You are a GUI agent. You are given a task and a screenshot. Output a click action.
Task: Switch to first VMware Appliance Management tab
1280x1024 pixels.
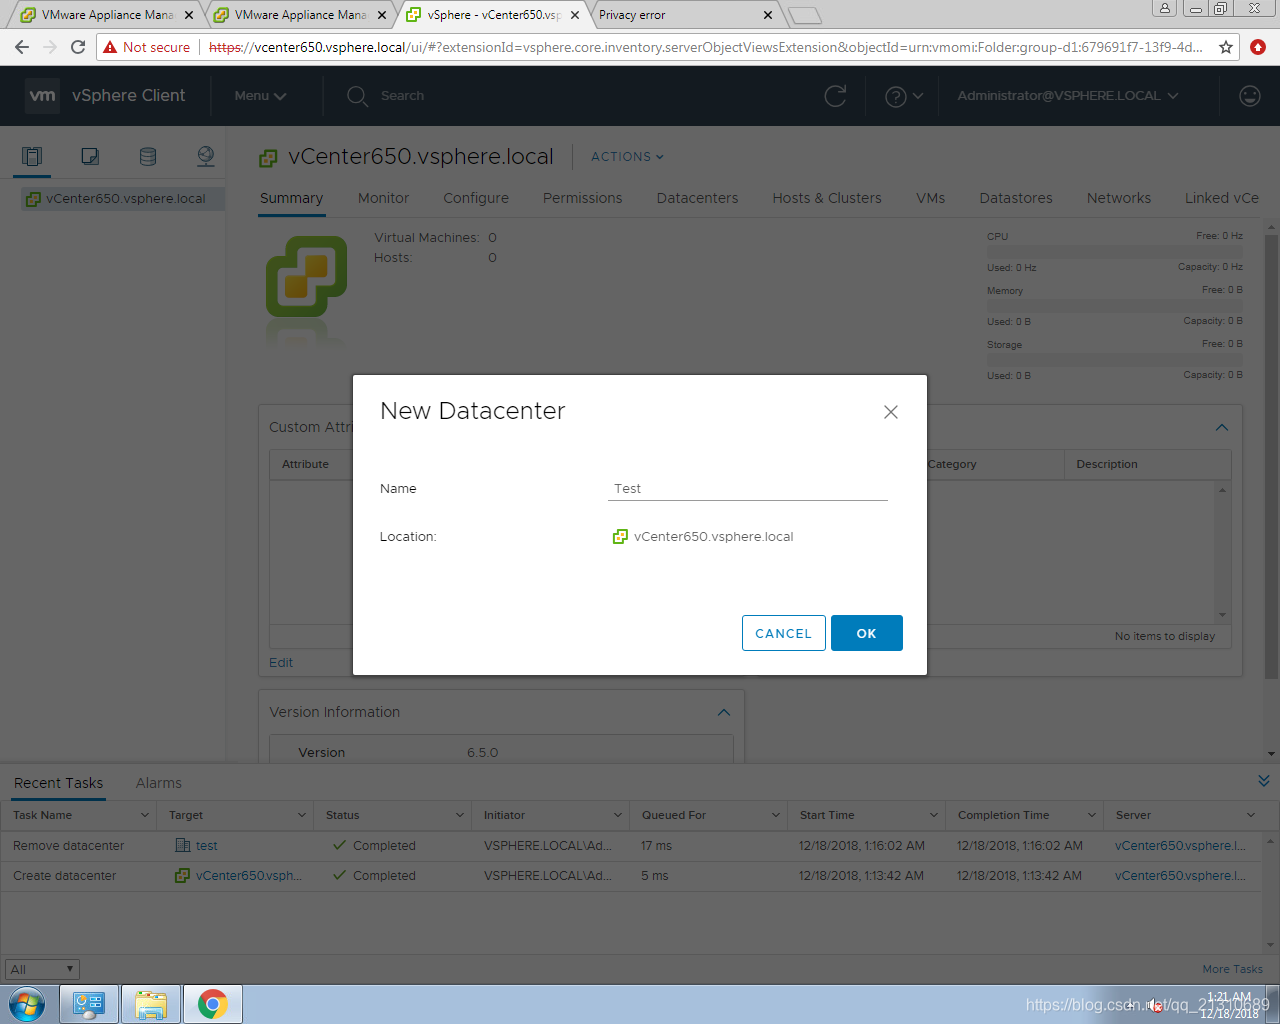(105, 15)
